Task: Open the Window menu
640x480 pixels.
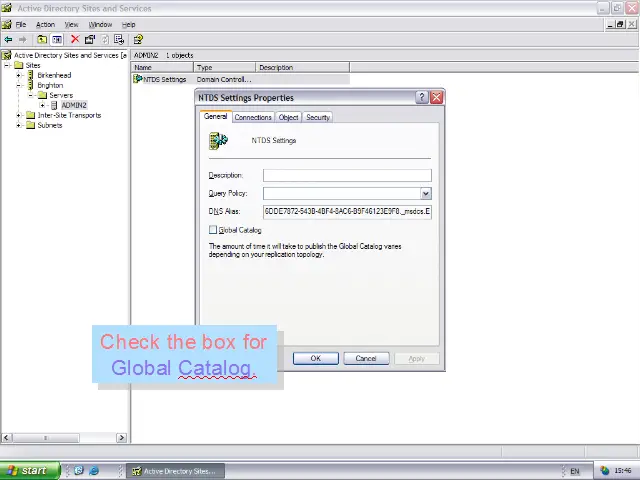Action: click(x=100, y=24)
